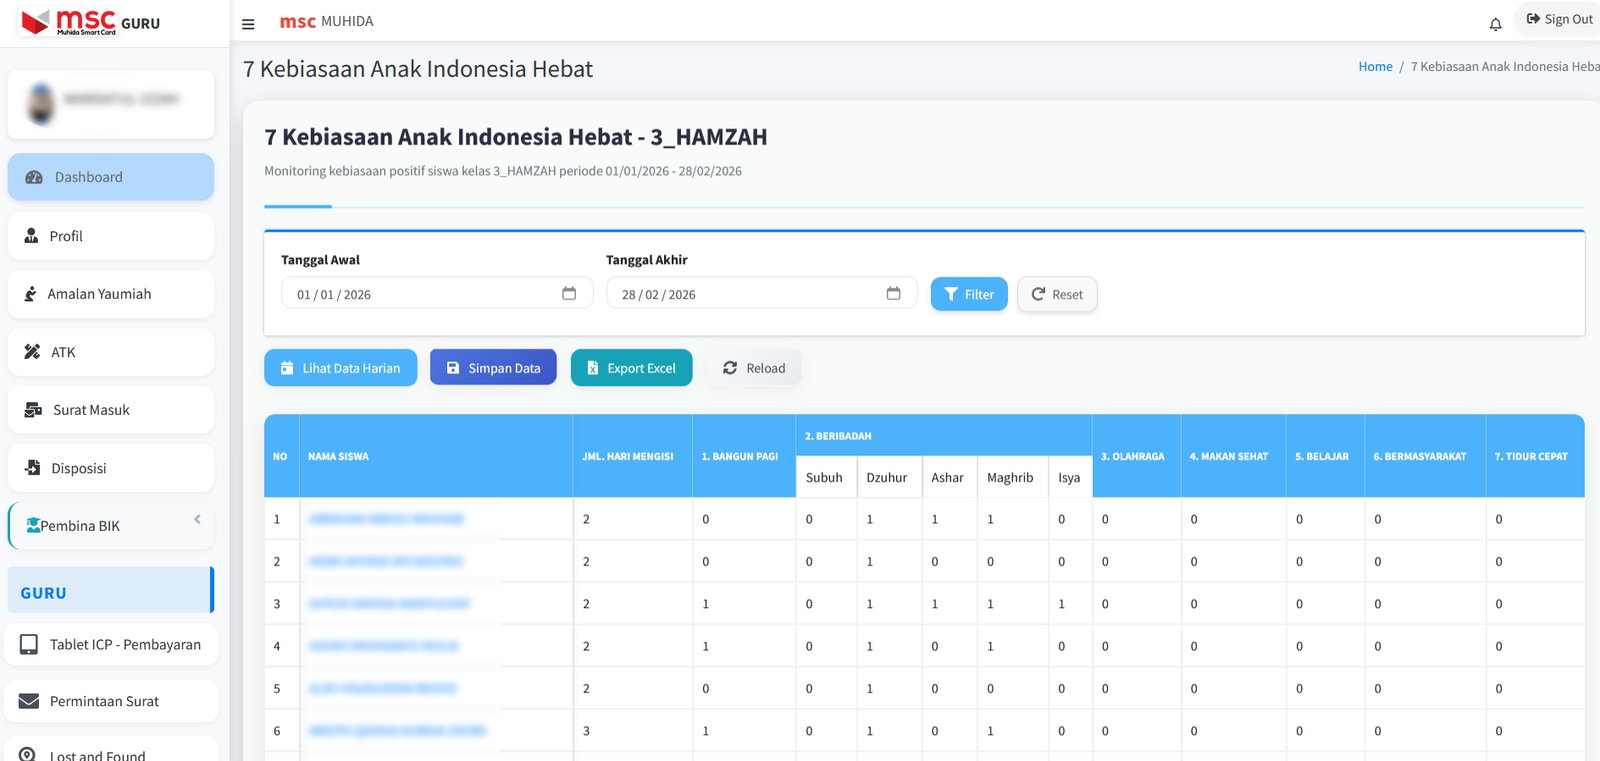Open Lost and Found menu item

[111, 751]
